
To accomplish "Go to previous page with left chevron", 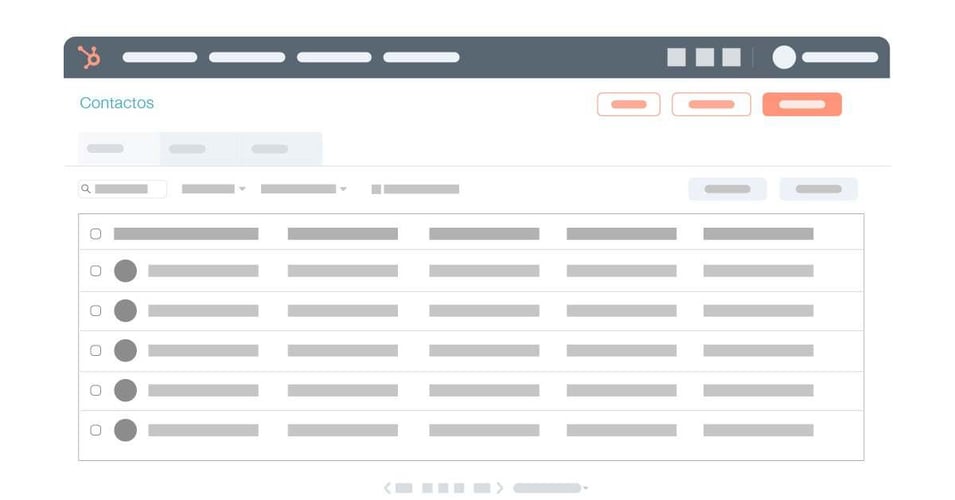I will [388, 488].
